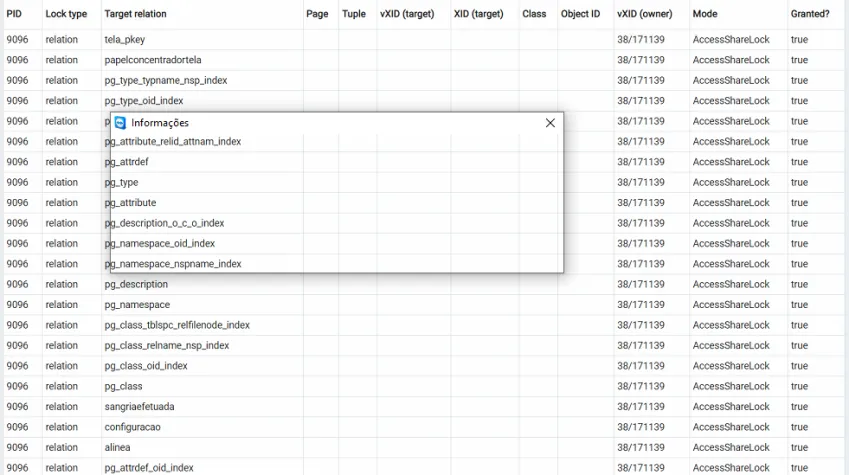
Task: Select the pg_class_oid_index cell
Action: point(202,366)
